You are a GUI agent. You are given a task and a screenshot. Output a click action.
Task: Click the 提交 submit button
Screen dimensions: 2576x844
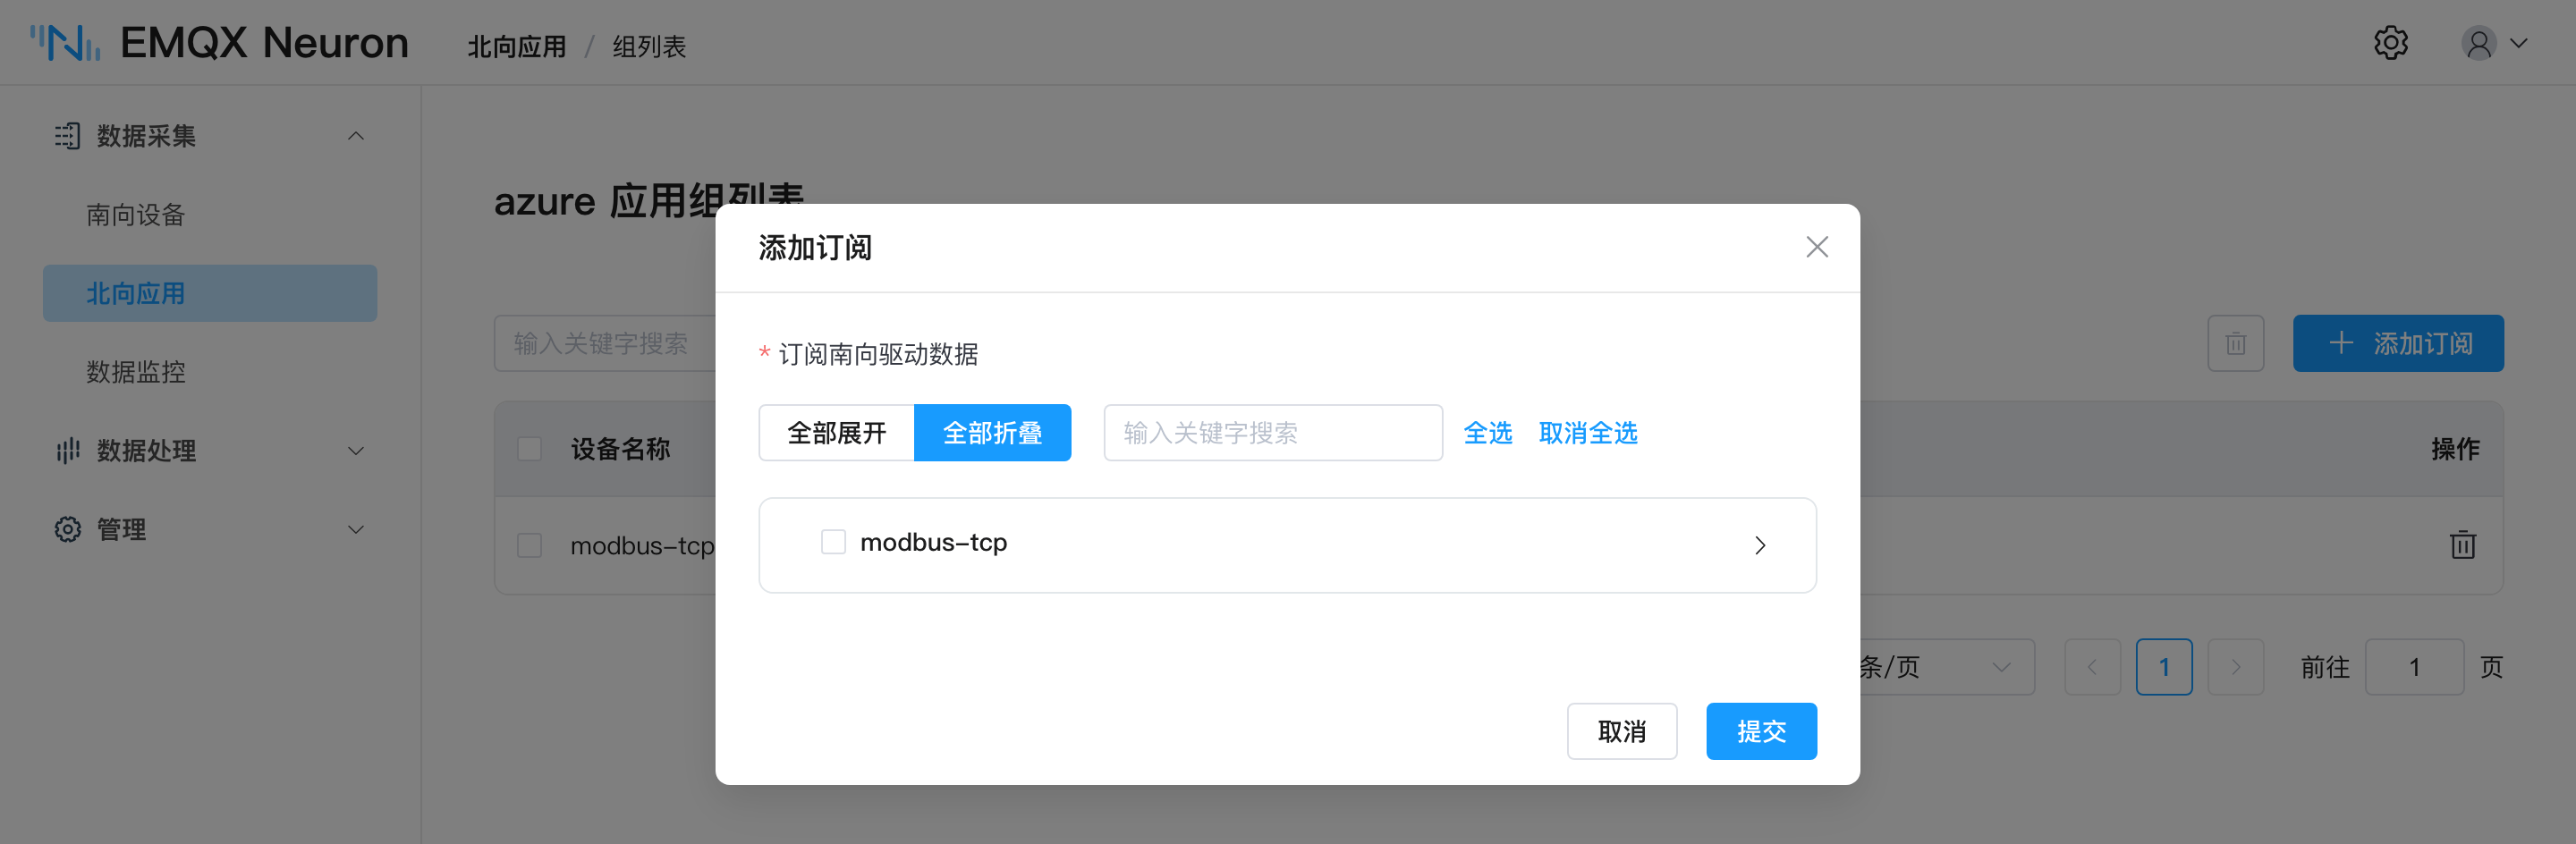1760,731
